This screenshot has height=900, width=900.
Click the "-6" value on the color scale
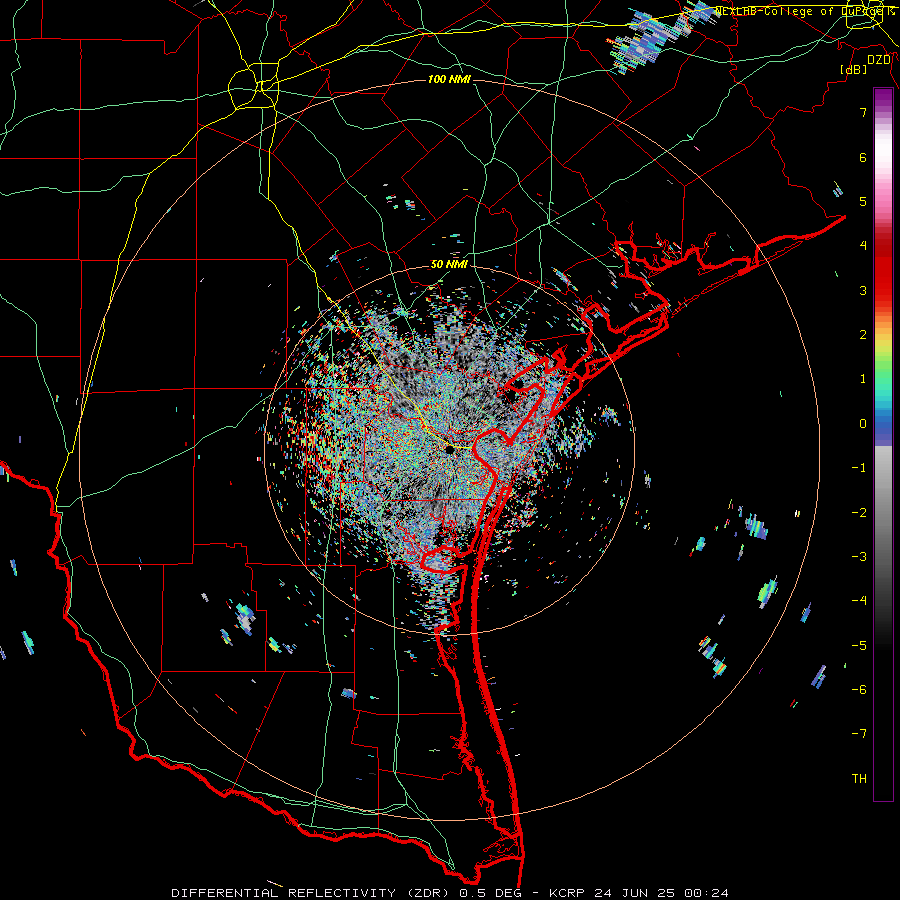[x=859, y=690]
